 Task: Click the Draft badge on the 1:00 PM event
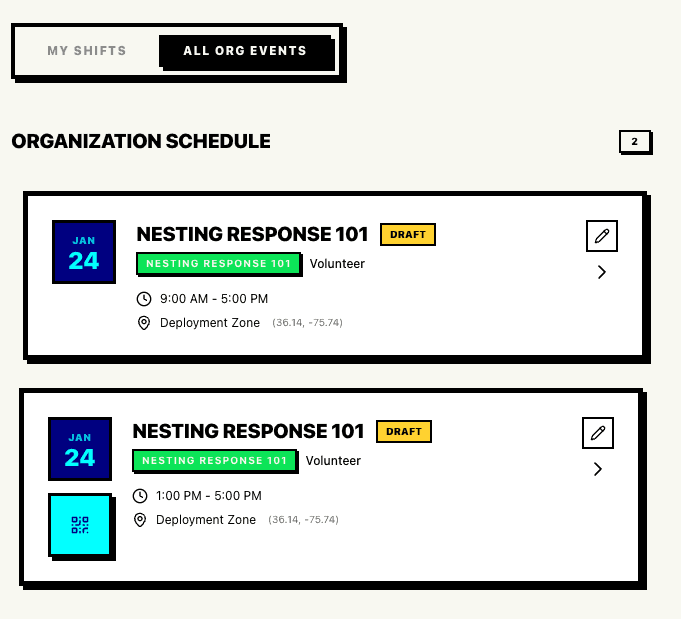tap(404, 432)
